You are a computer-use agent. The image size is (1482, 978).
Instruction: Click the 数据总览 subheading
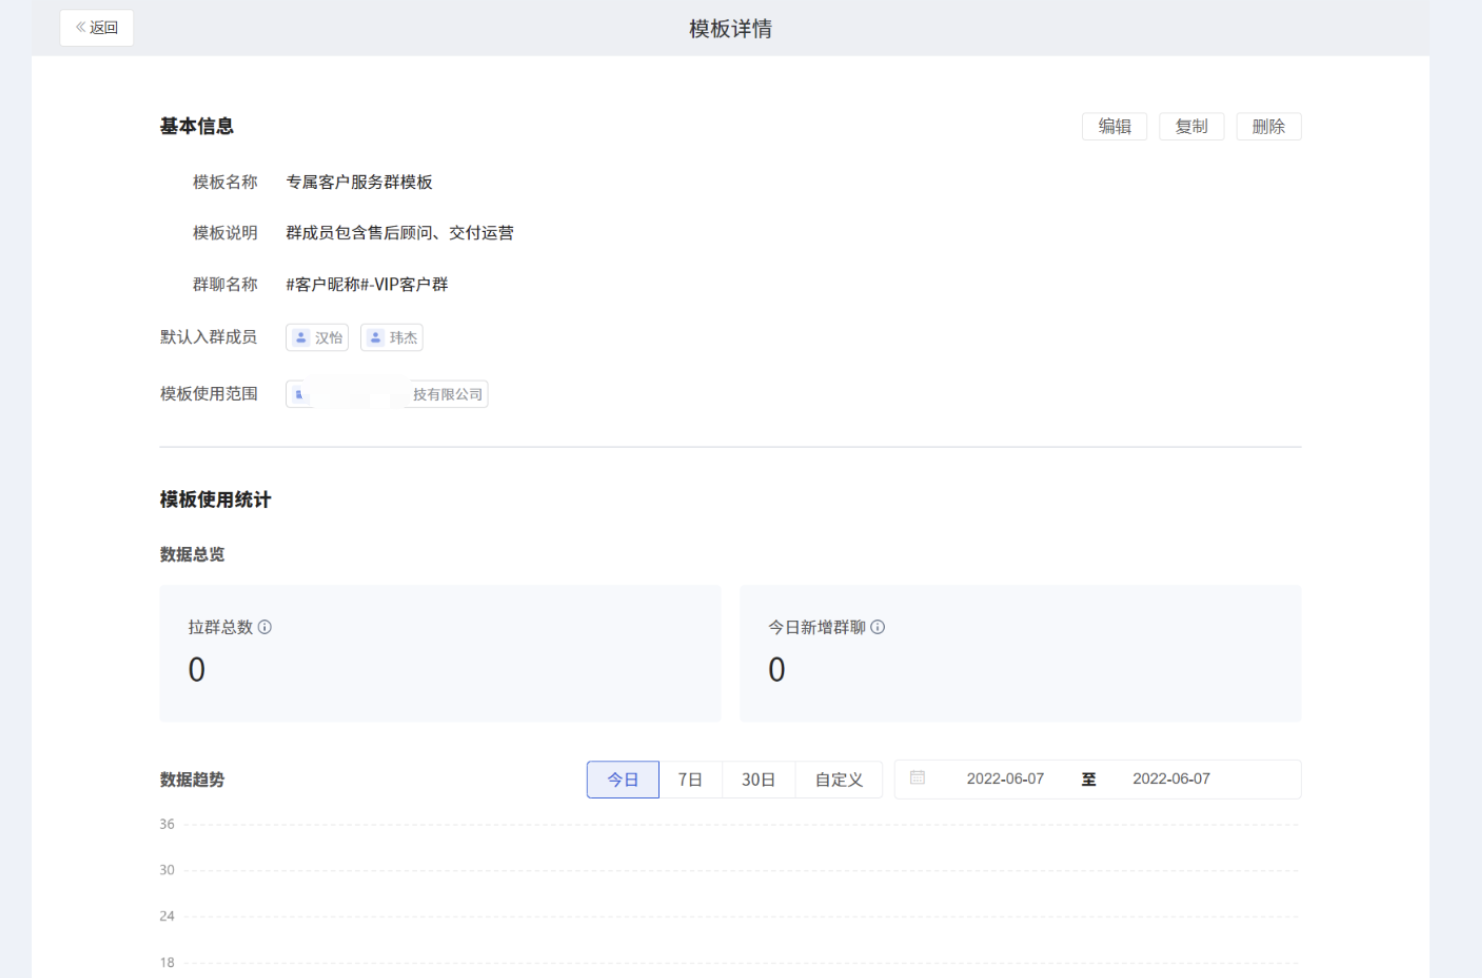click(x=192, y=554)
